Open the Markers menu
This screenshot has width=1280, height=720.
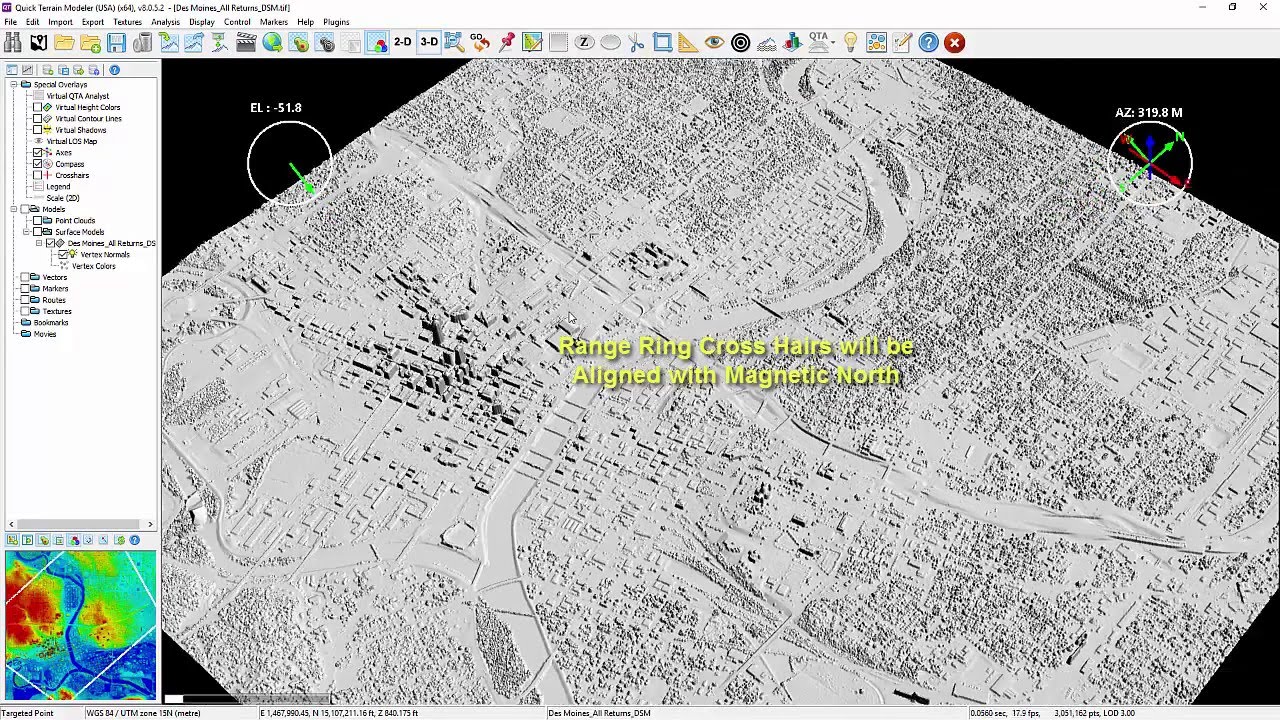(x=274, y=22)
